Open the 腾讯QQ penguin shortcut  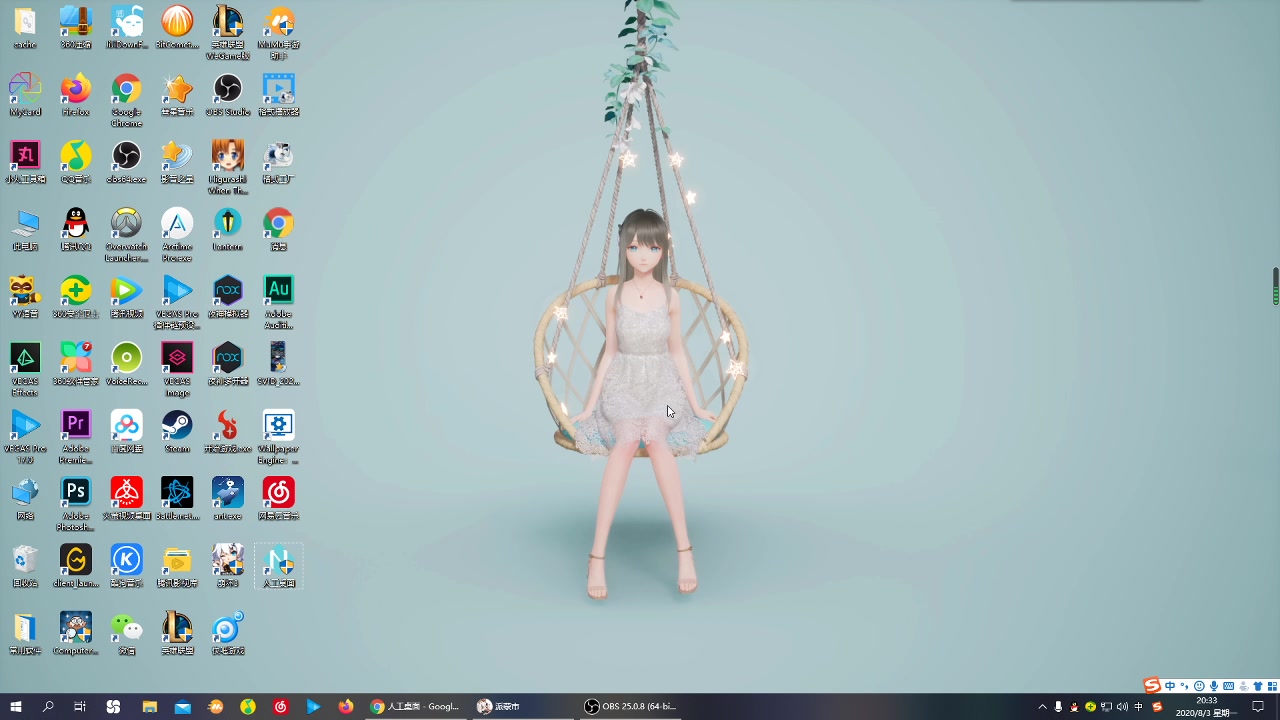tap(76, 229)
